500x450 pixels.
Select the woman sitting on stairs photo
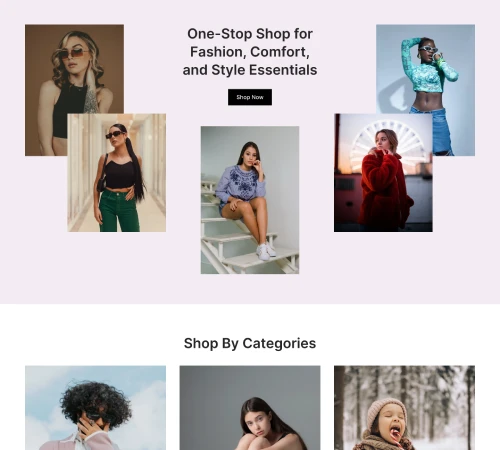pyautogui.click(x=250, y=200)
